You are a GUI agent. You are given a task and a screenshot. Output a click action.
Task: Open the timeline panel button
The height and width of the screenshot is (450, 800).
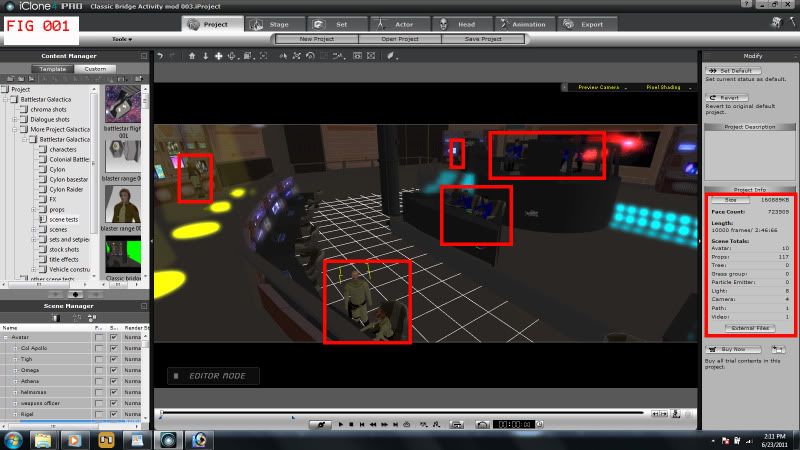[457, 424]
